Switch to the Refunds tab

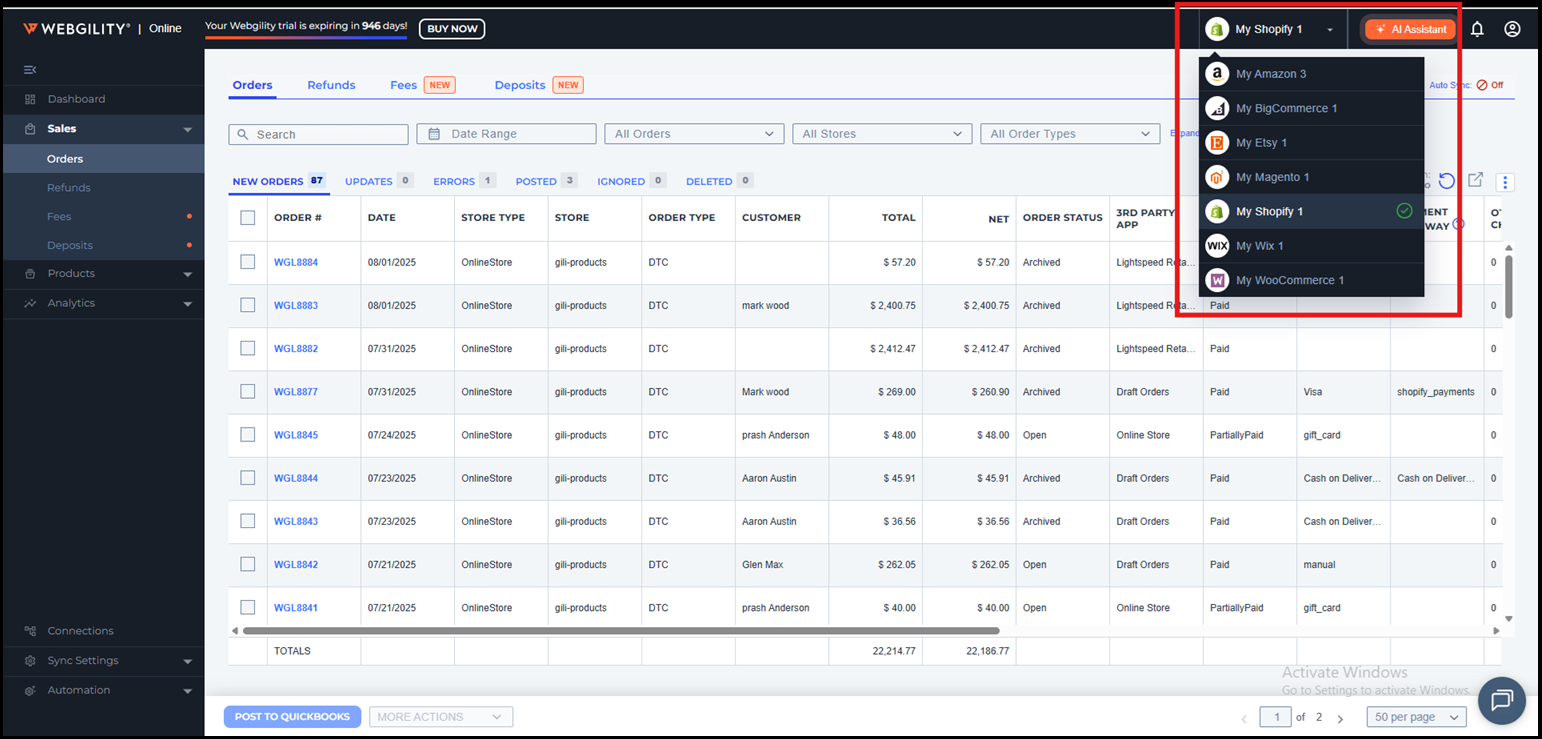click(331, 85)
